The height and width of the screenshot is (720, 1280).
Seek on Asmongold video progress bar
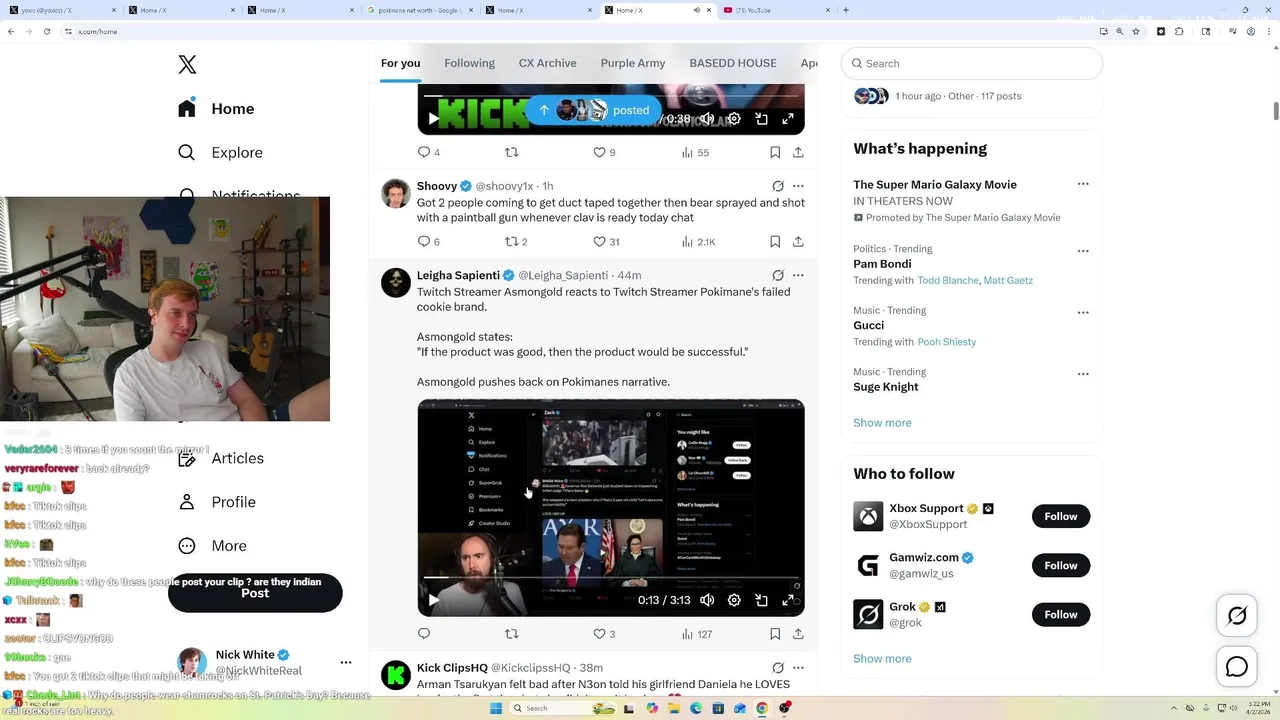[x=610, y=578]
